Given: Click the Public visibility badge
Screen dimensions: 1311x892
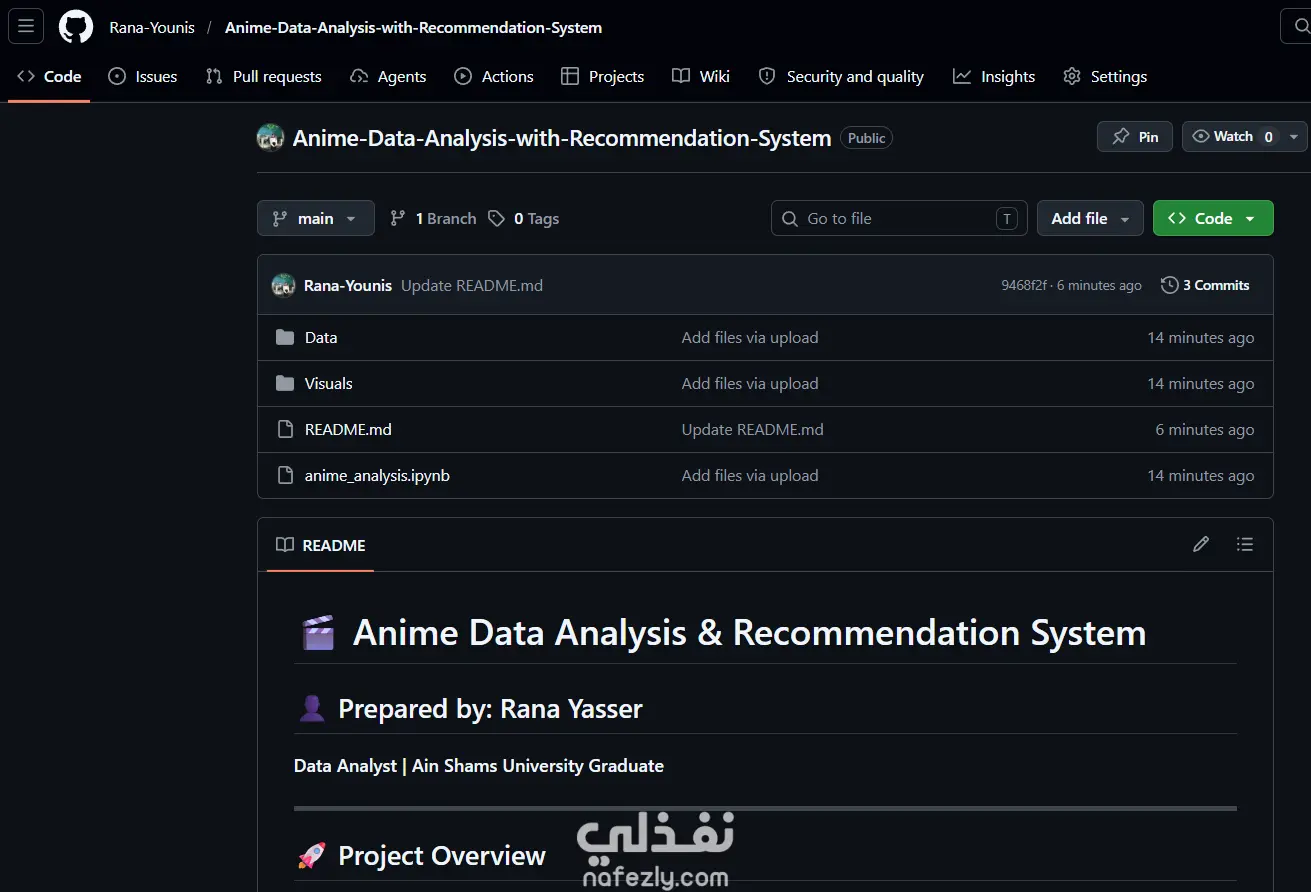Looking at the screenshot, I should click(866, 138).
